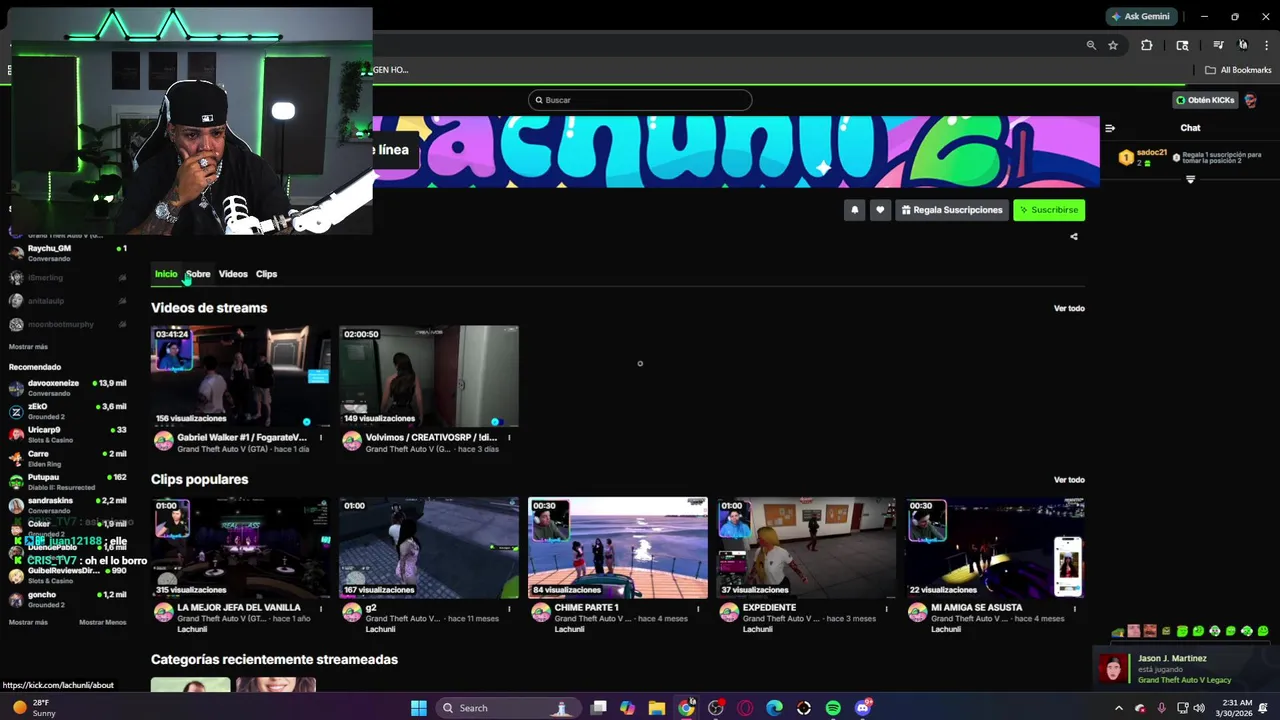Click taskbar clock showing 2:31 AM

point(1236,708)
